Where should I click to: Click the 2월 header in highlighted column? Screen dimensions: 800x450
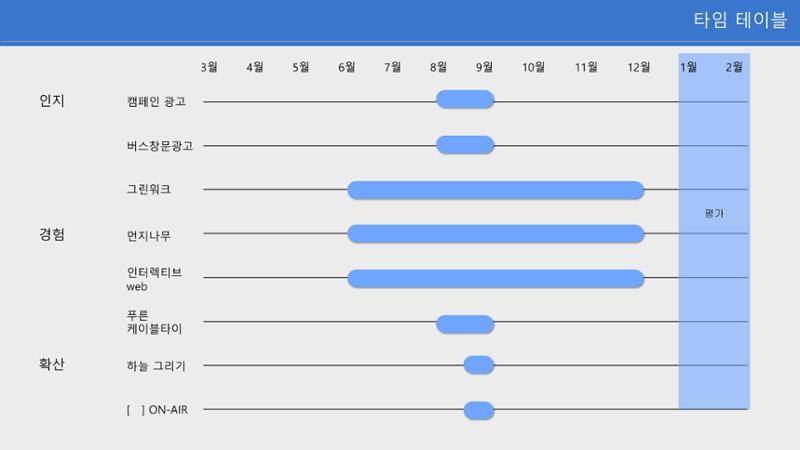734,67
